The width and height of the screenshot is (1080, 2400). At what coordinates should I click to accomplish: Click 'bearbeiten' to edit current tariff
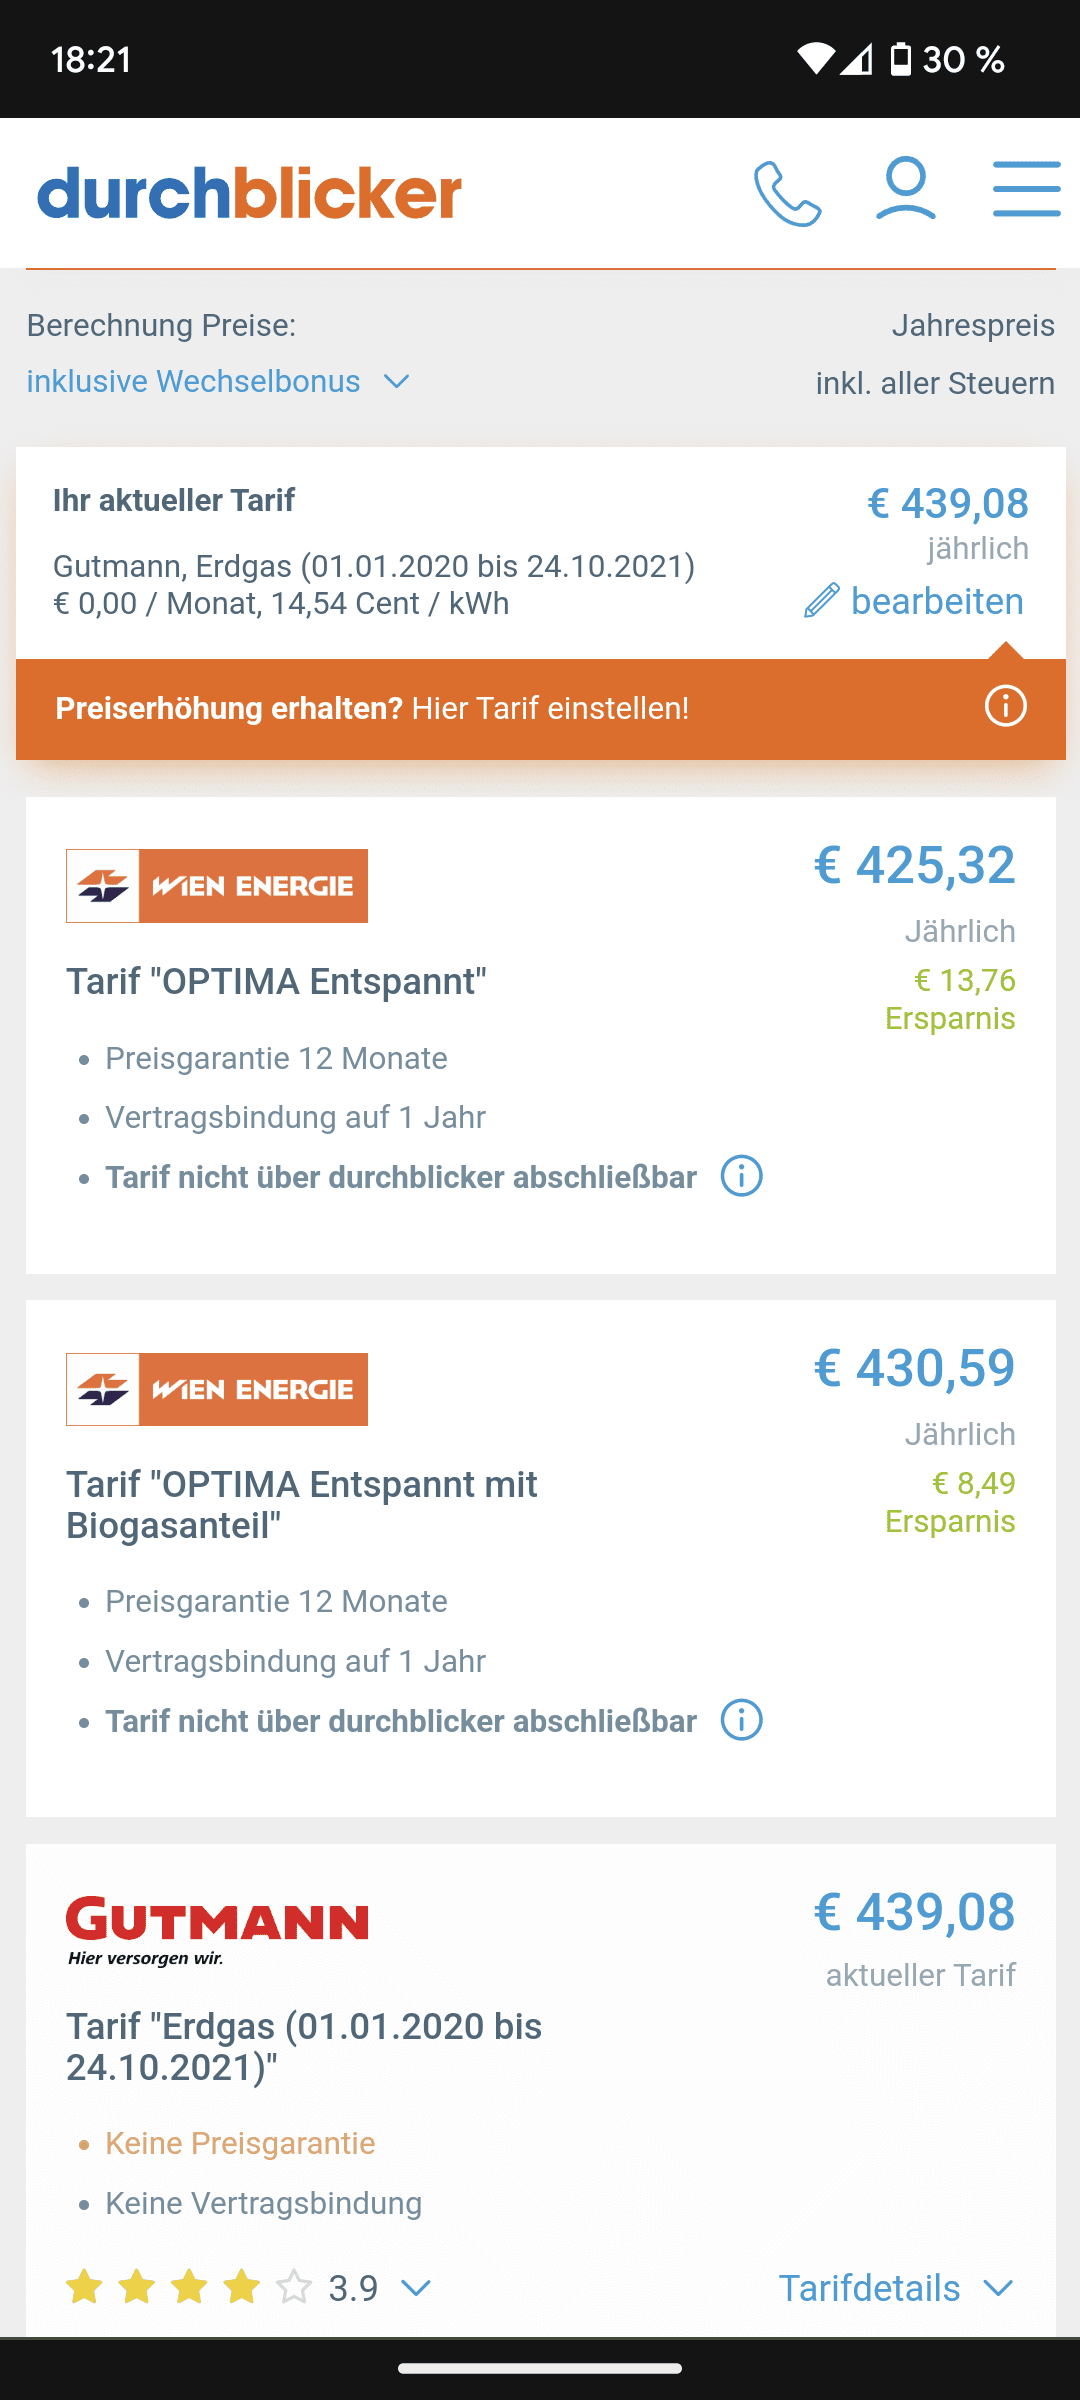click(936, 602)
